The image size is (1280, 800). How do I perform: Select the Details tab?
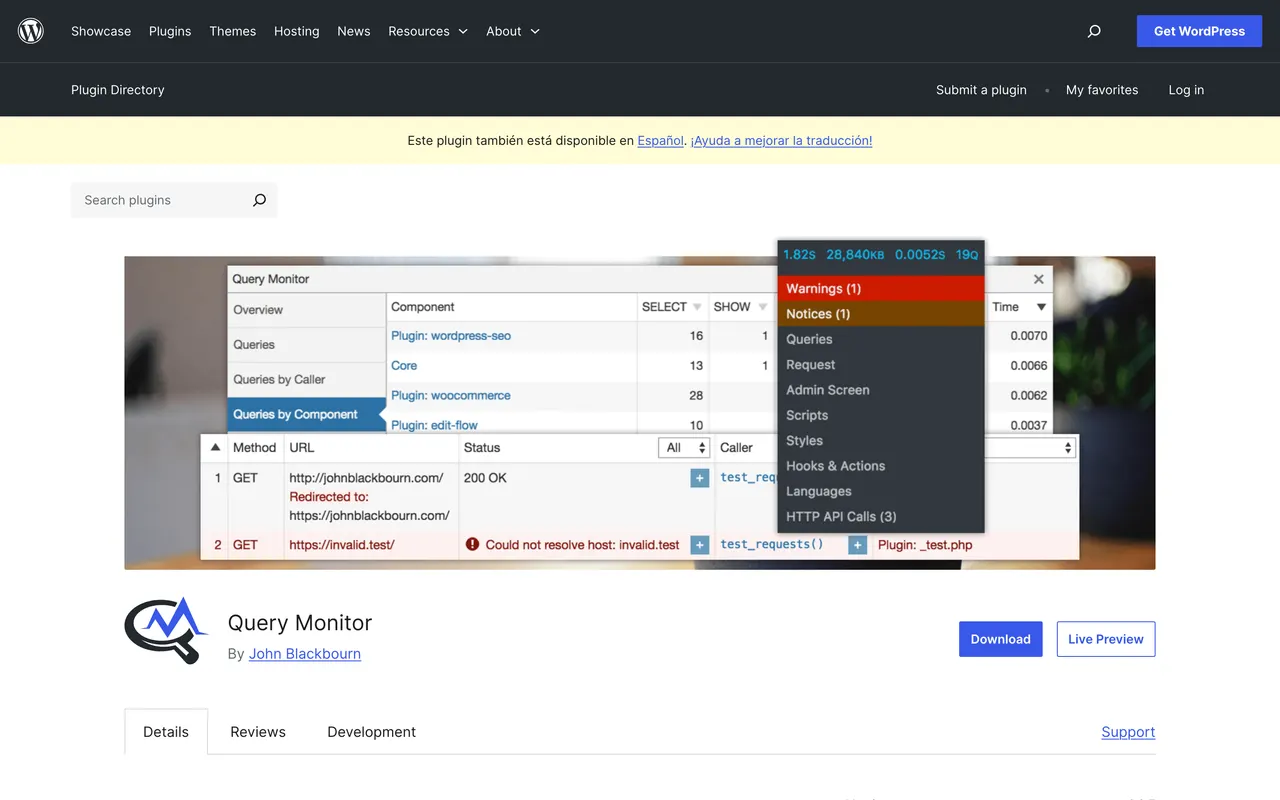pyautogui.click(x=166, y=732)
